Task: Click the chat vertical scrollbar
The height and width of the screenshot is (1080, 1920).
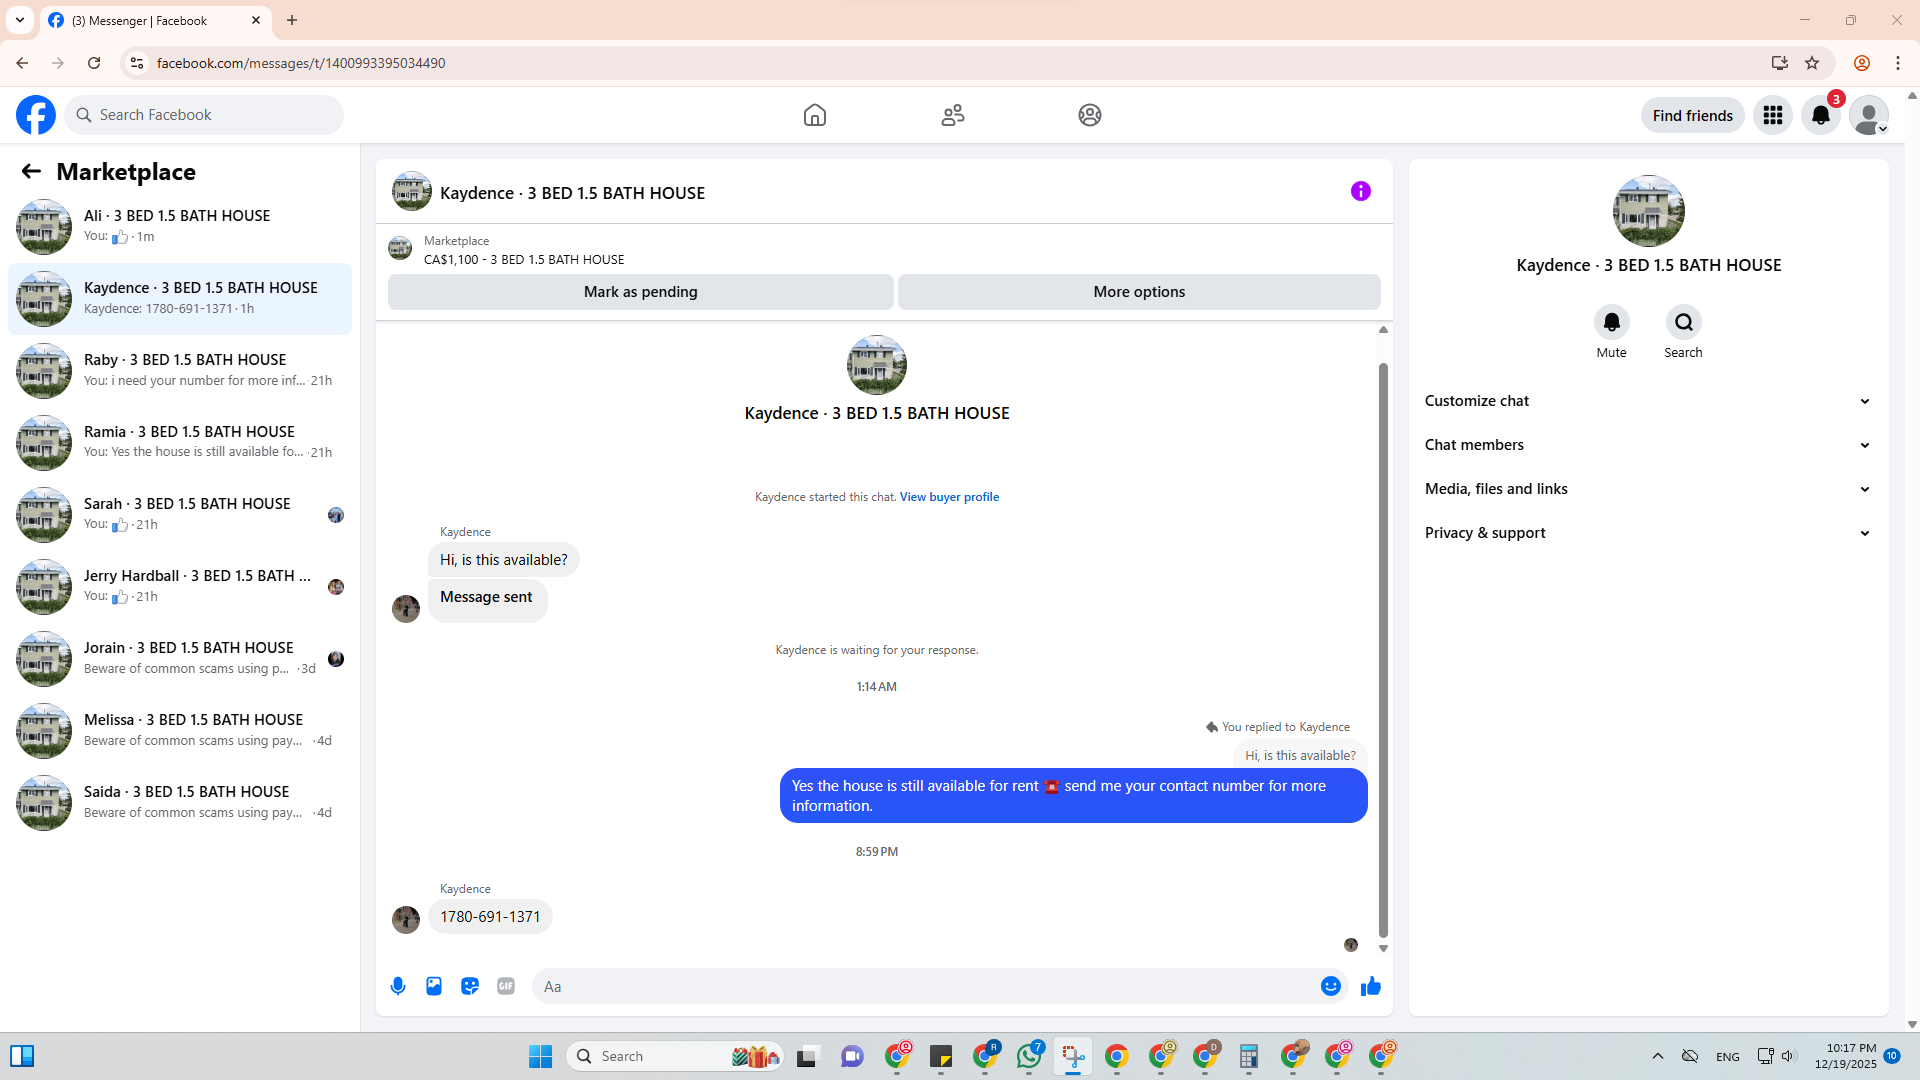Action: 1383,650
